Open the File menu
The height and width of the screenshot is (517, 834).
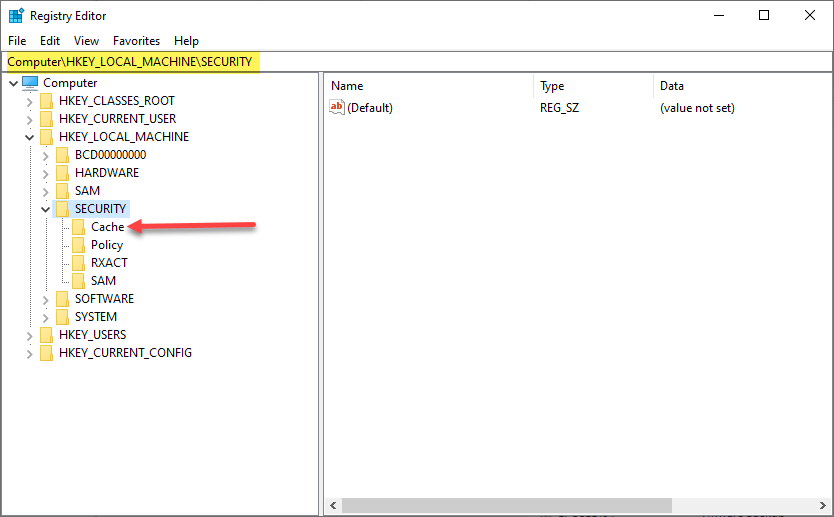coord(17,41)
